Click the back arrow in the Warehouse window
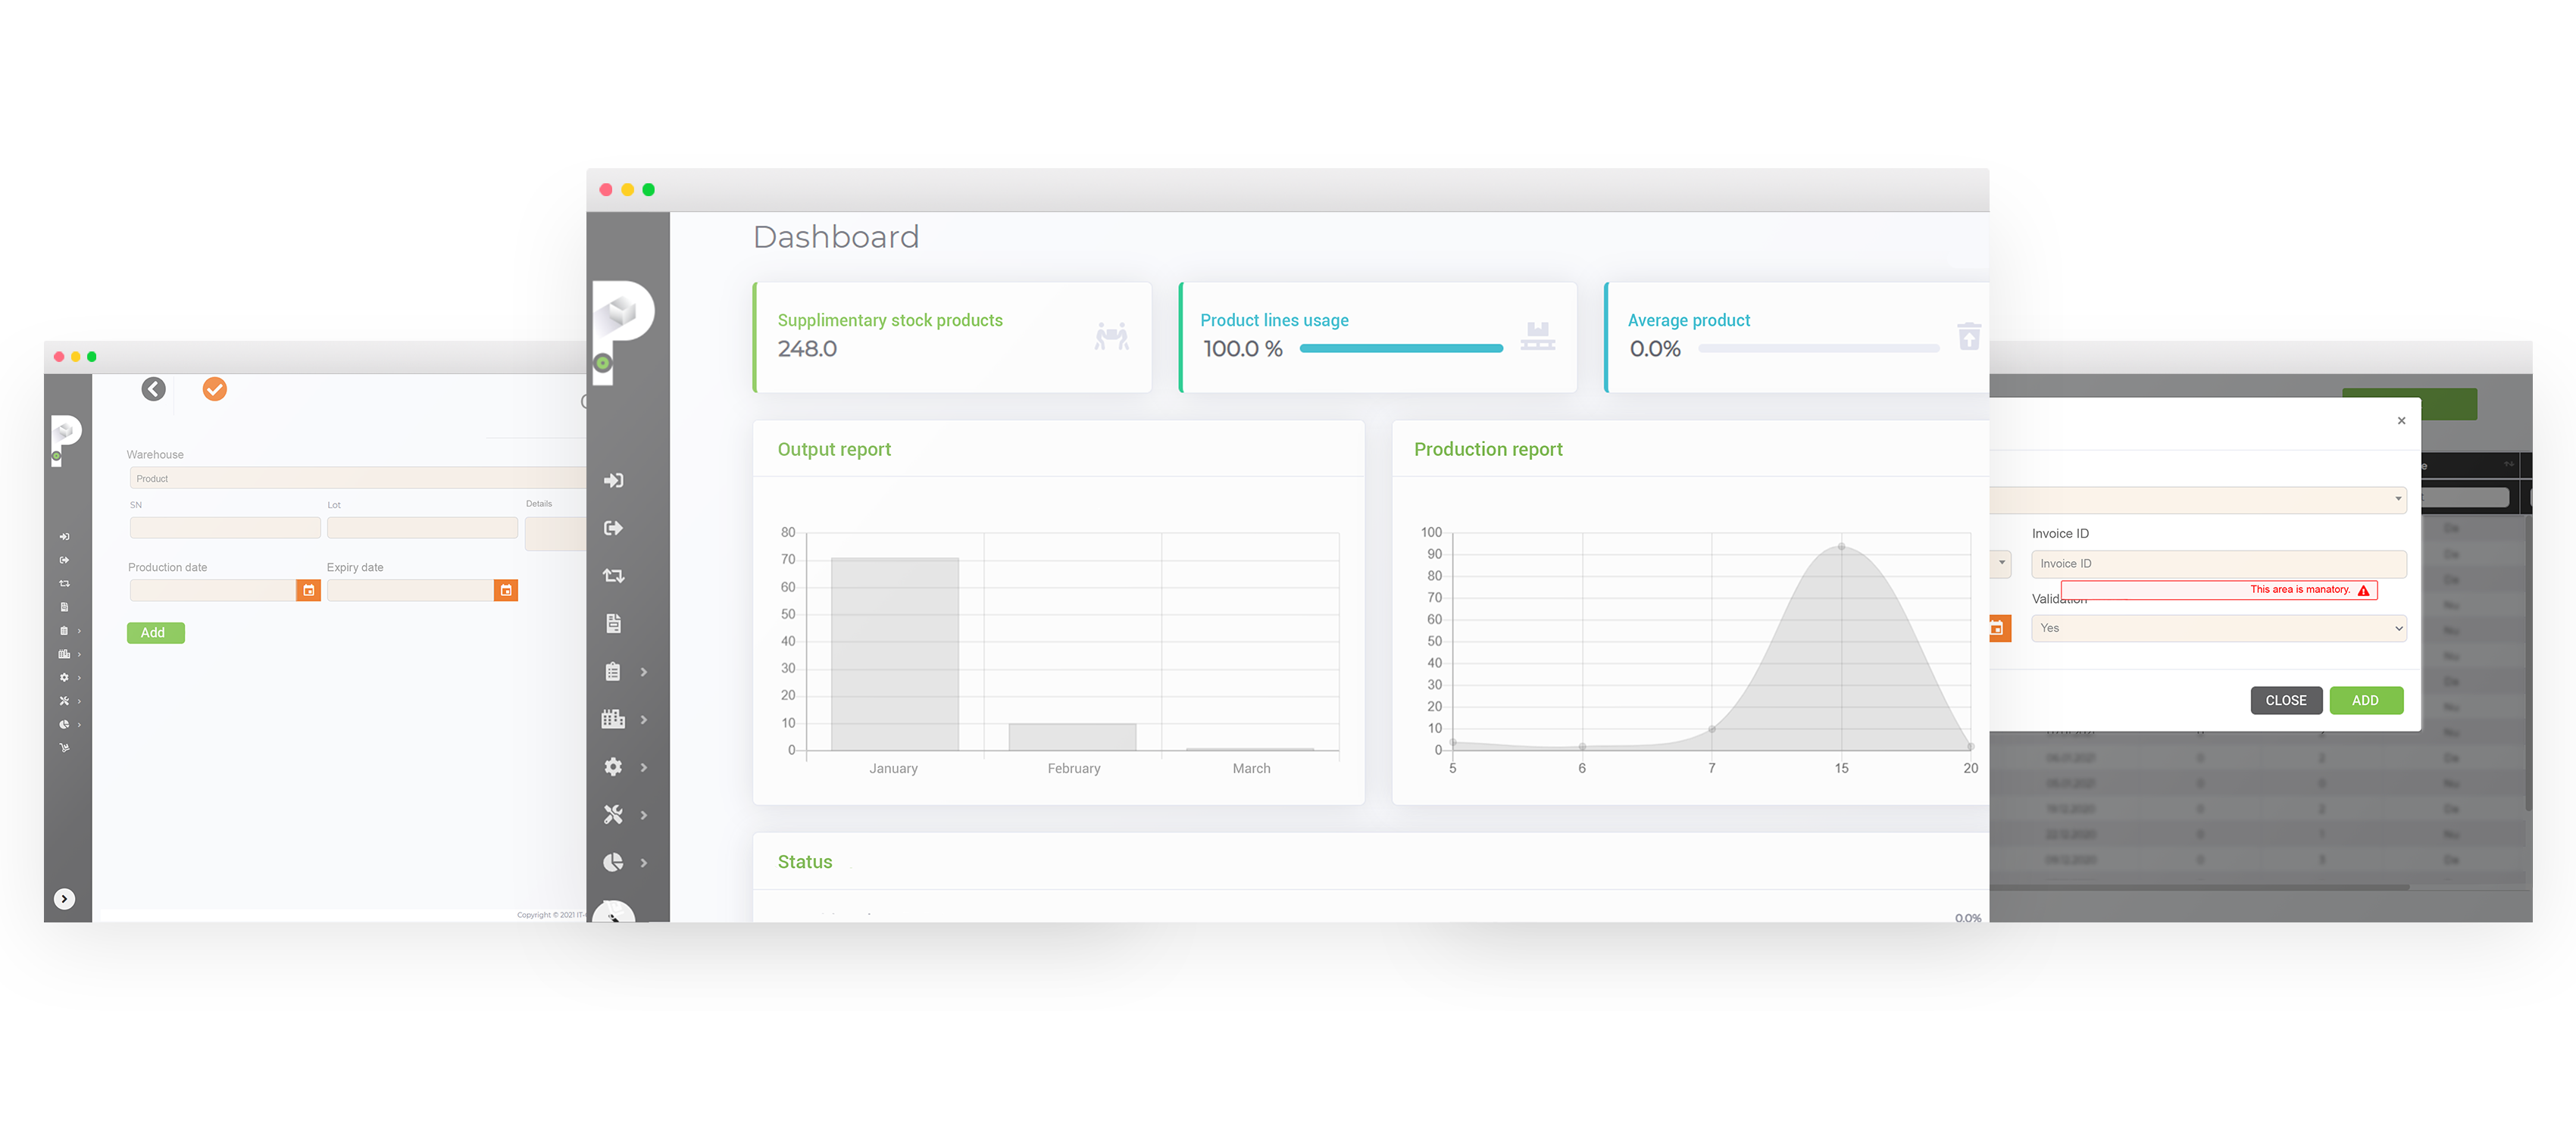This screenshot has height=1136, width=2576. 153,389
